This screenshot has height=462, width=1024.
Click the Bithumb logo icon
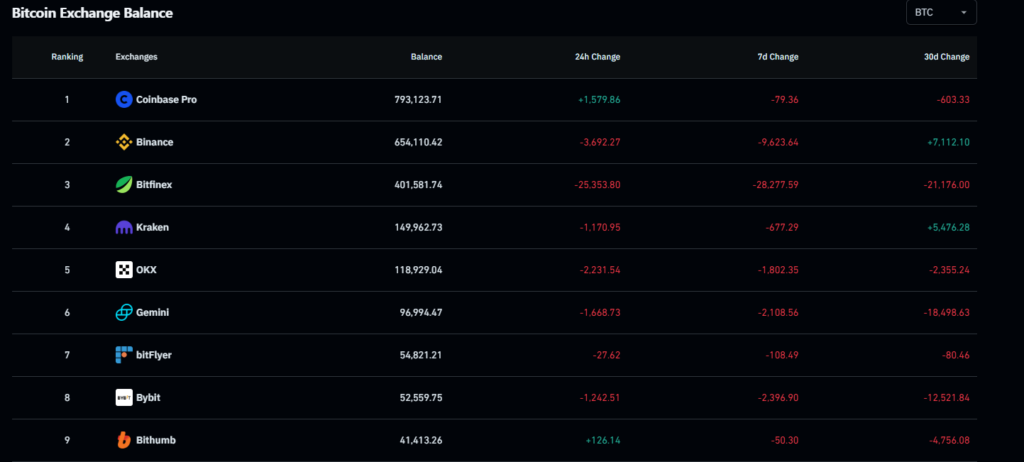coord(124,440)
